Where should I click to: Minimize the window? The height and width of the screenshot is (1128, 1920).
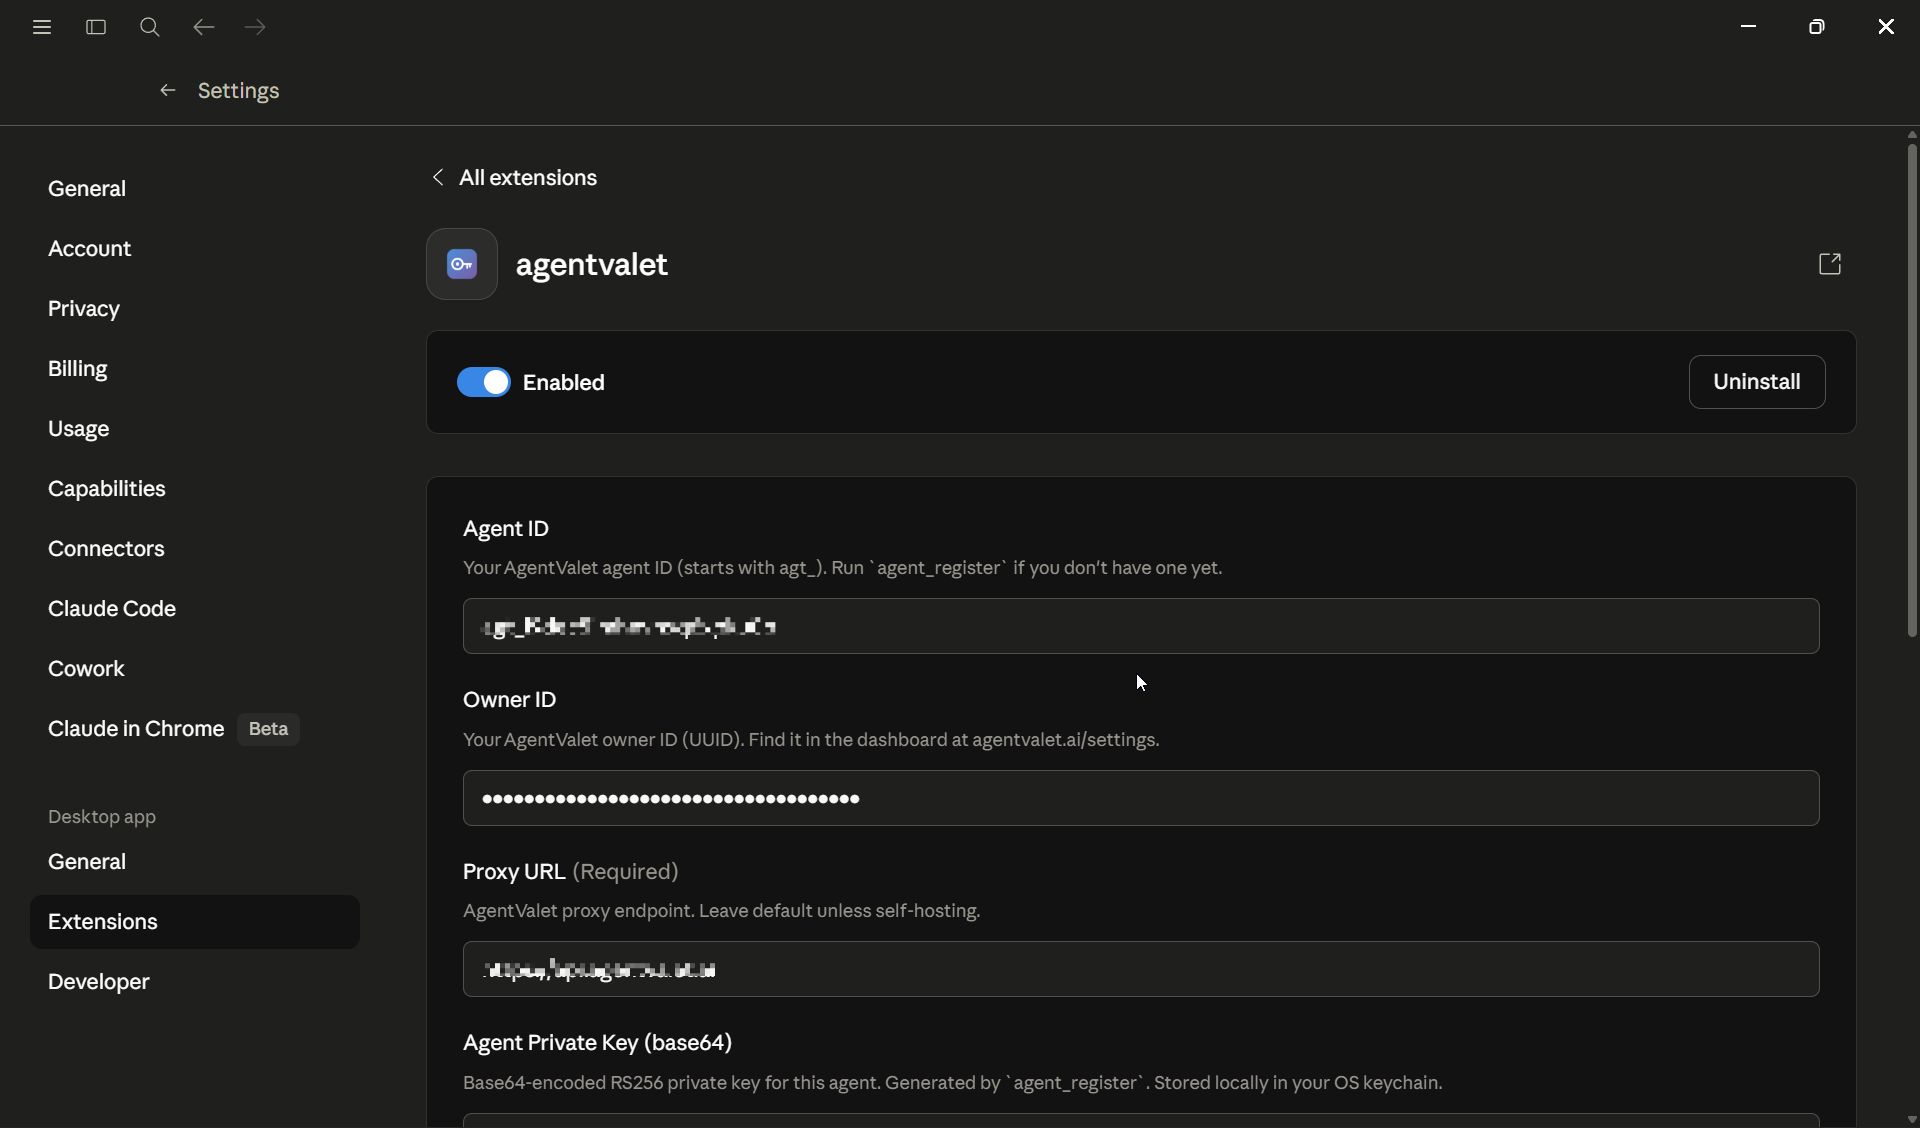tap(1749, 27)
